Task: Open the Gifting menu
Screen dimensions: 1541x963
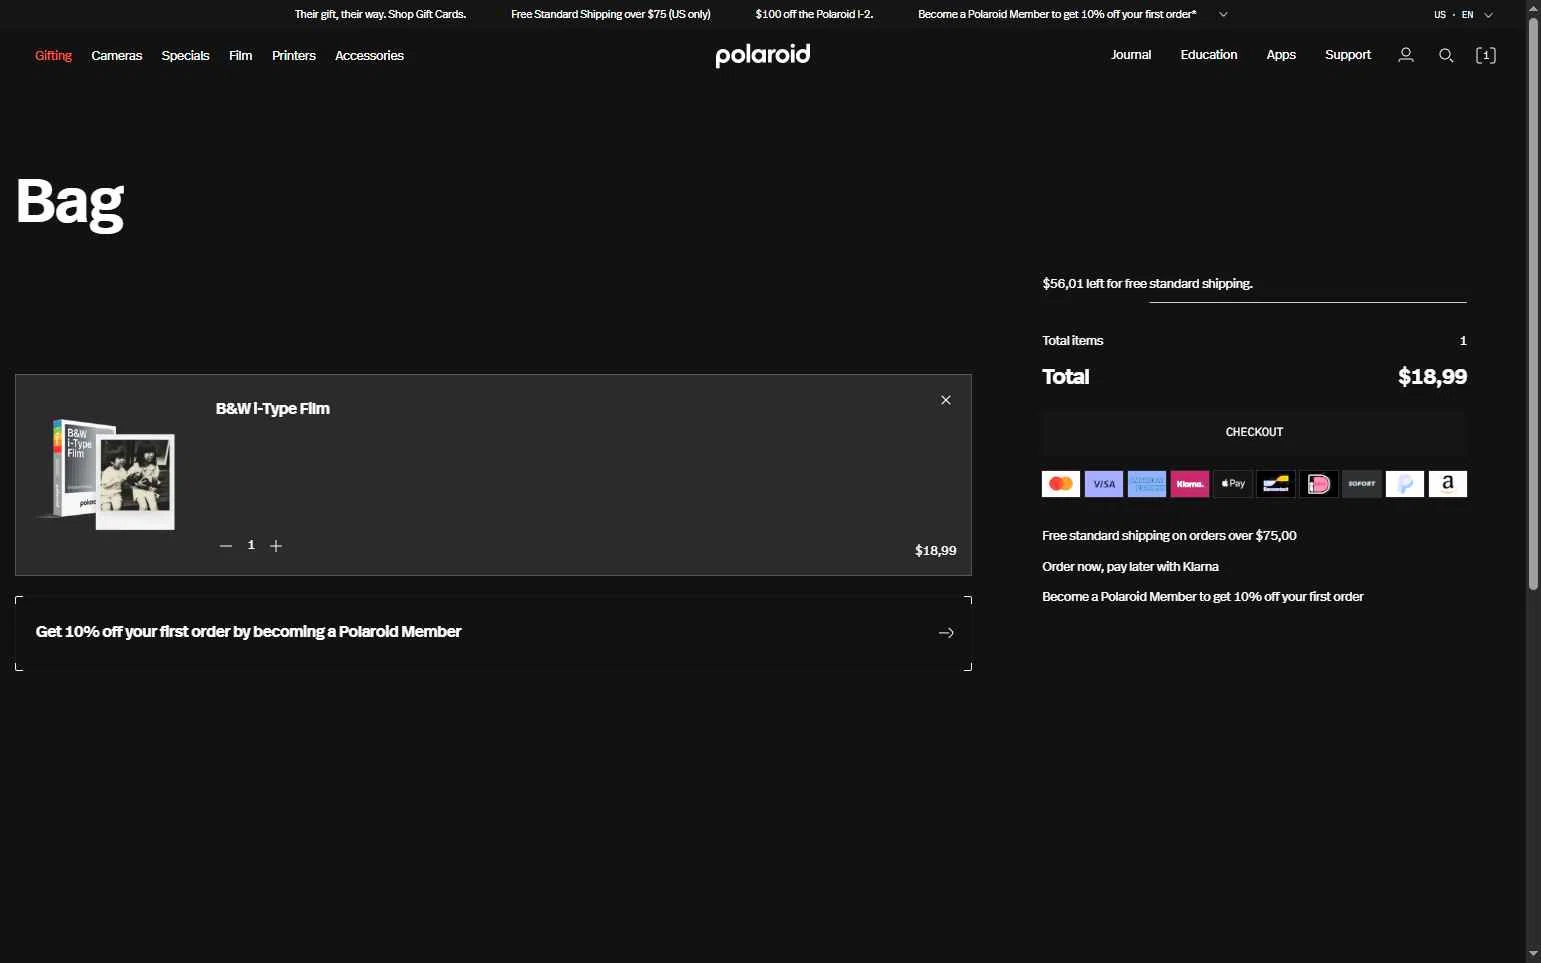Action: [x=53, y=56]
